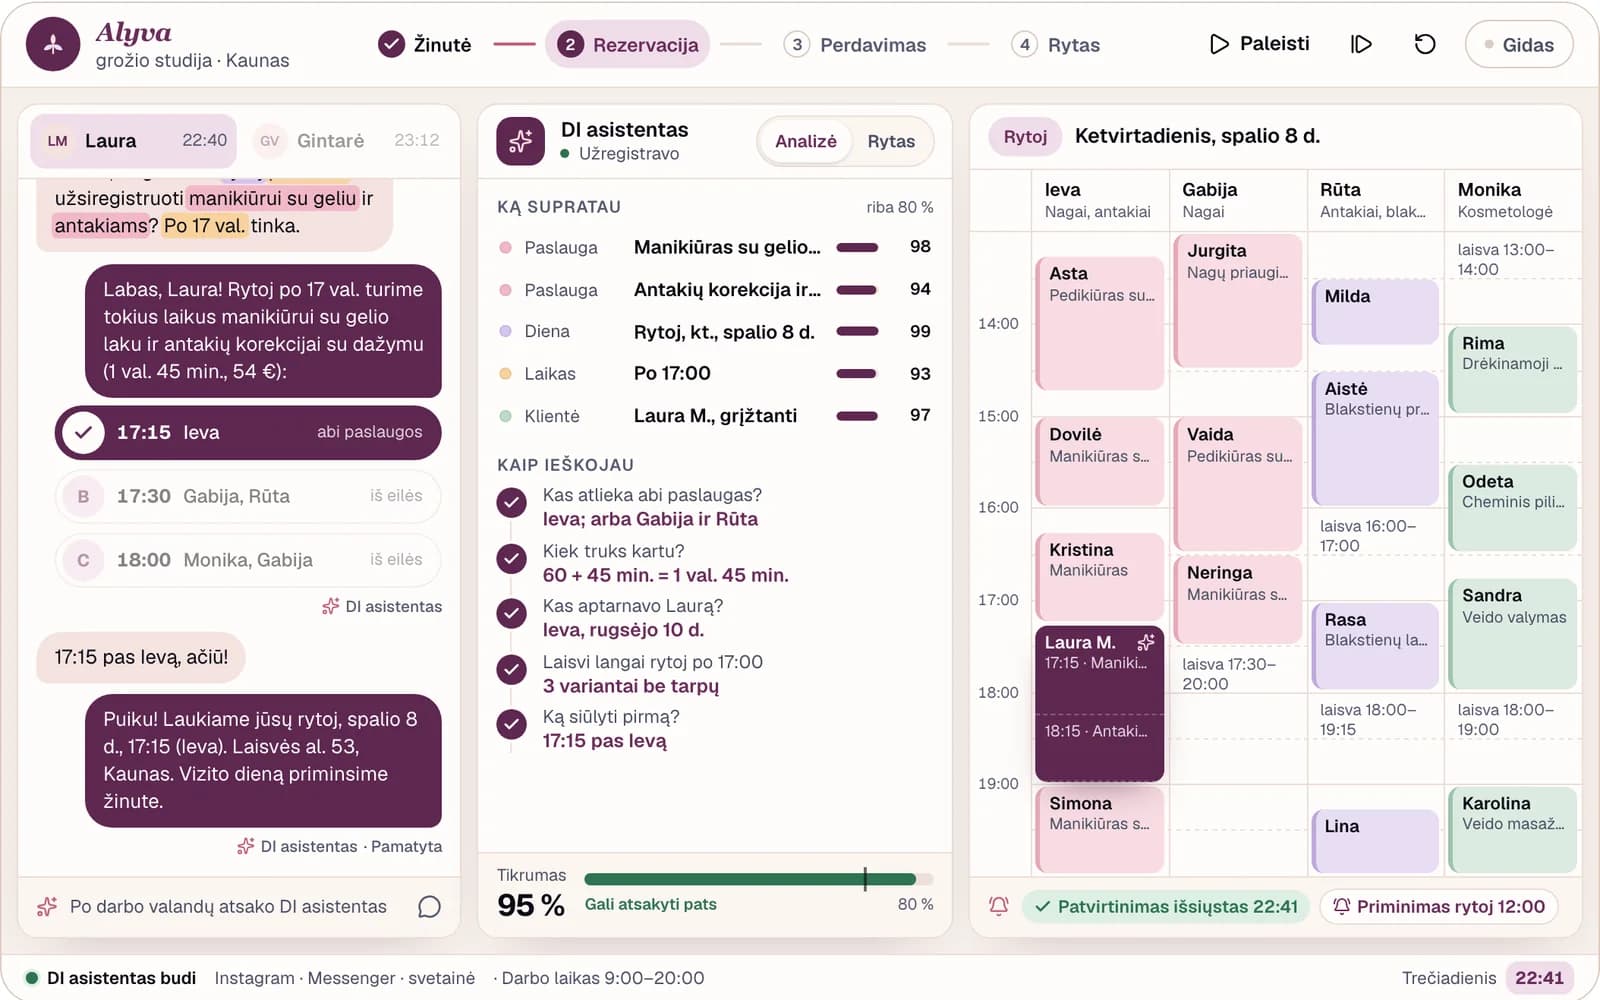Click the checkmark next to 'Kas aptarnavo Laurą?'
The image size is (1600, 1000).
[x=512, y=614]
